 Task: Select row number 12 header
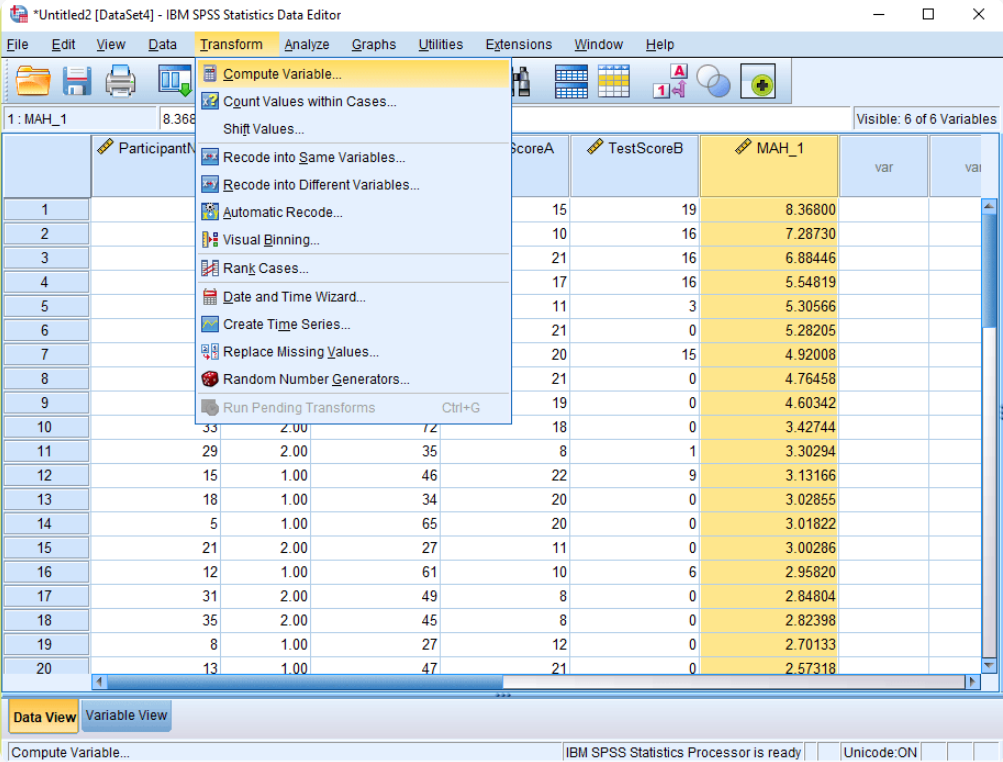click(45, 475)
